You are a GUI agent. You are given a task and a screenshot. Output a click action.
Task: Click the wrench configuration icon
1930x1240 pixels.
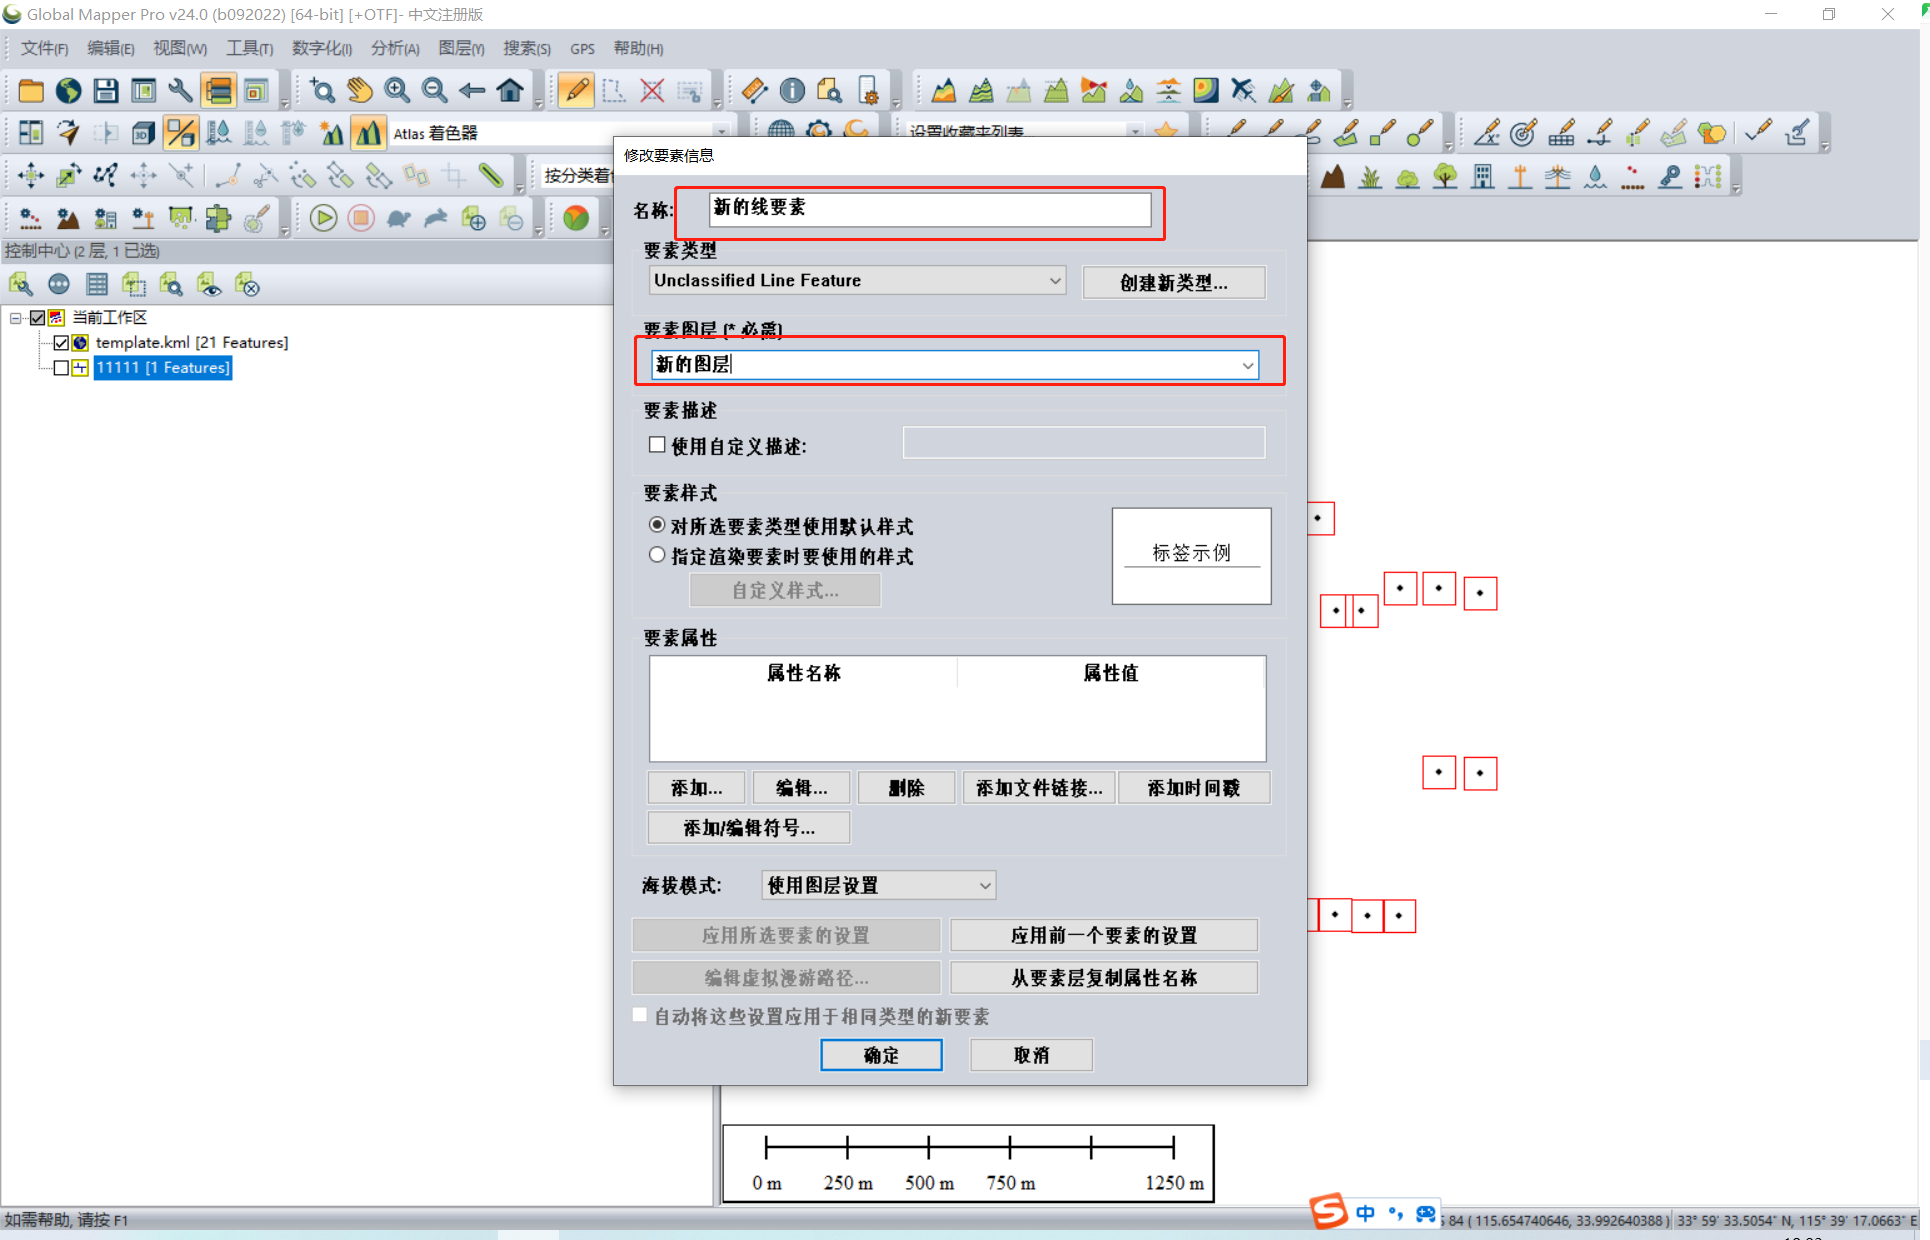181,91
